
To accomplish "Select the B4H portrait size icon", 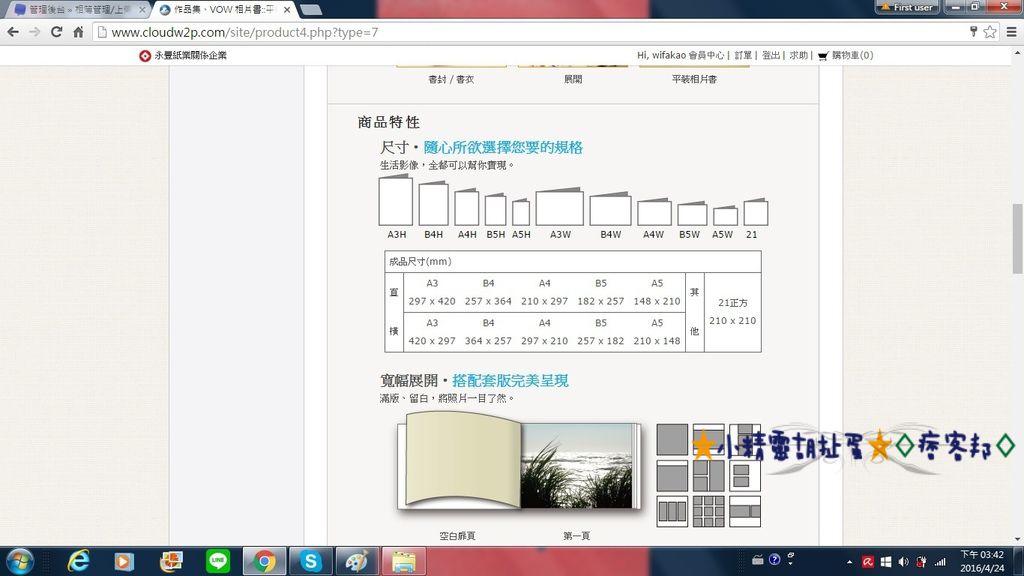I will (x=434, y=204).
